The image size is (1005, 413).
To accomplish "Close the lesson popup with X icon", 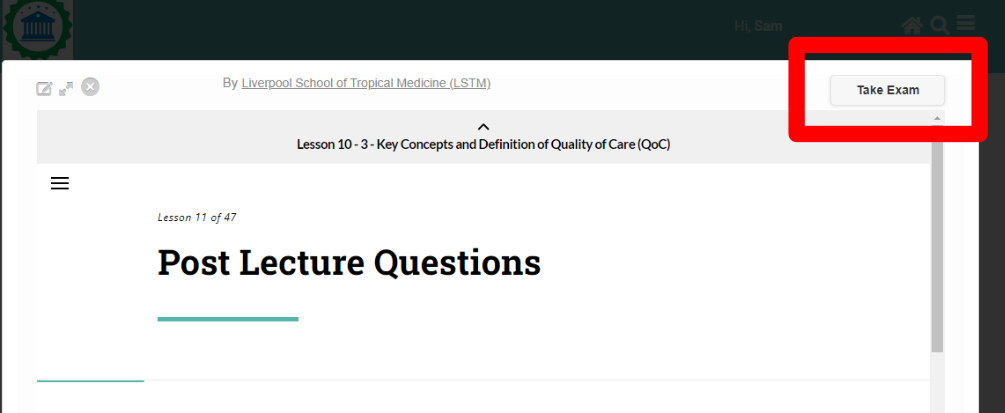I will (90, 87).
